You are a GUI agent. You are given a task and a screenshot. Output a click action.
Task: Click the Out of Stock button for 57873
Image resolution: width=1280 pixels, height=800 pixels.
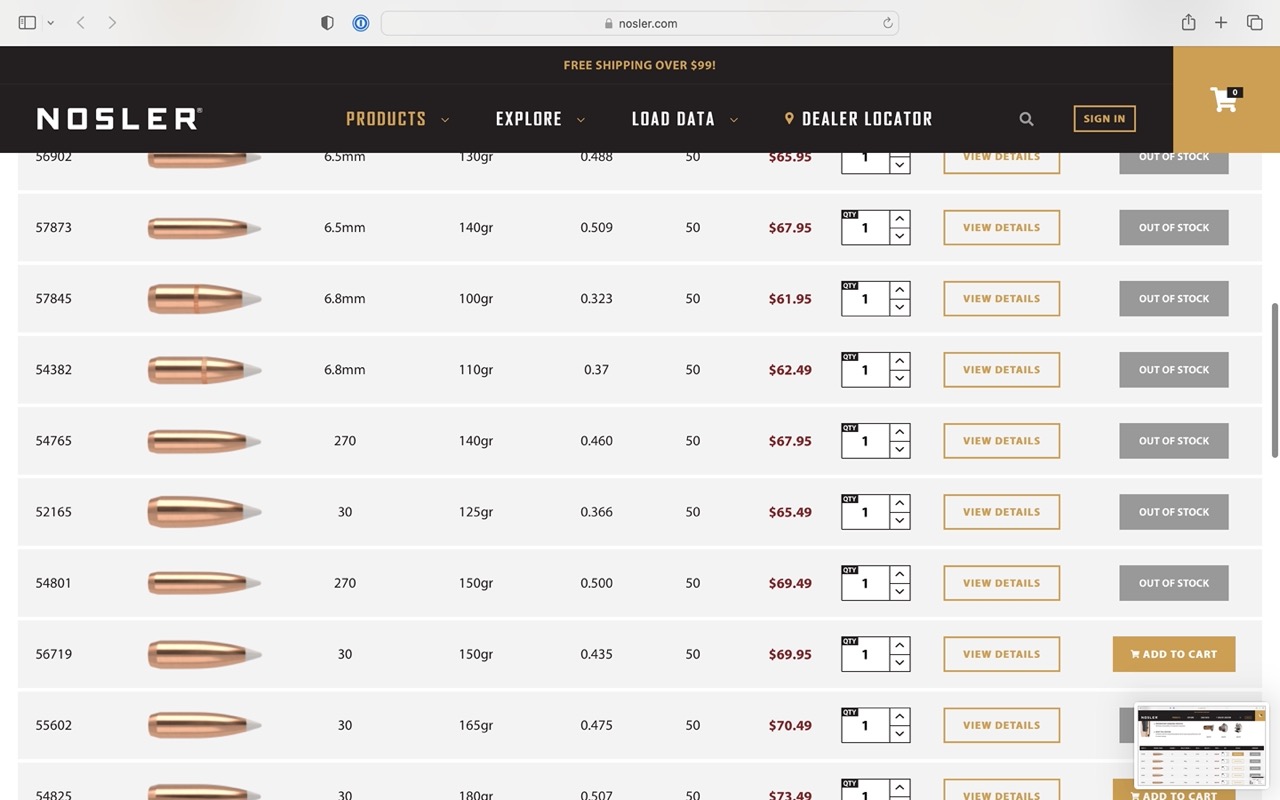[1174, 228]
